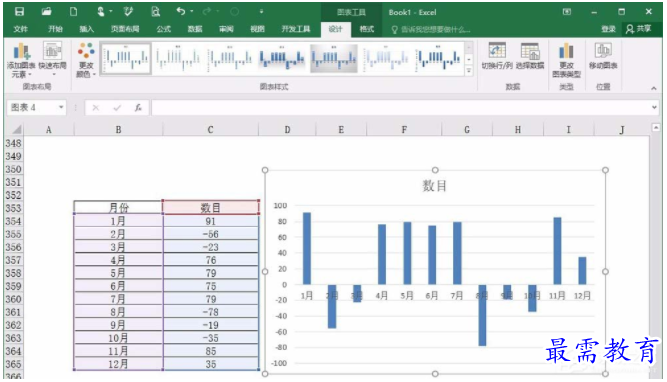Click the Tell me what you want search box

431,29
